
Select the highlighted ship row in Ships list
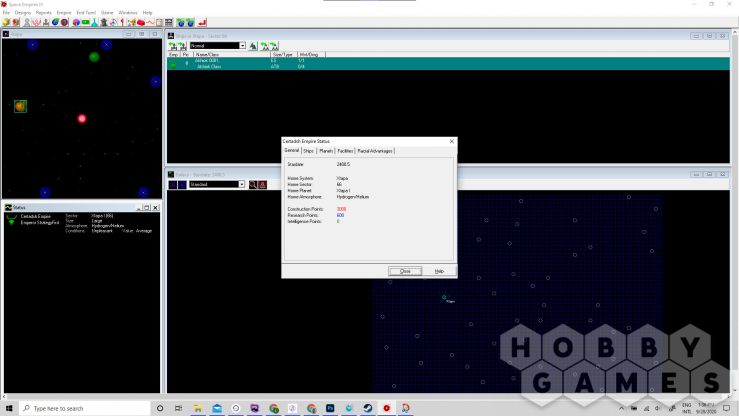pyautogui.click(x=448, y=64)
